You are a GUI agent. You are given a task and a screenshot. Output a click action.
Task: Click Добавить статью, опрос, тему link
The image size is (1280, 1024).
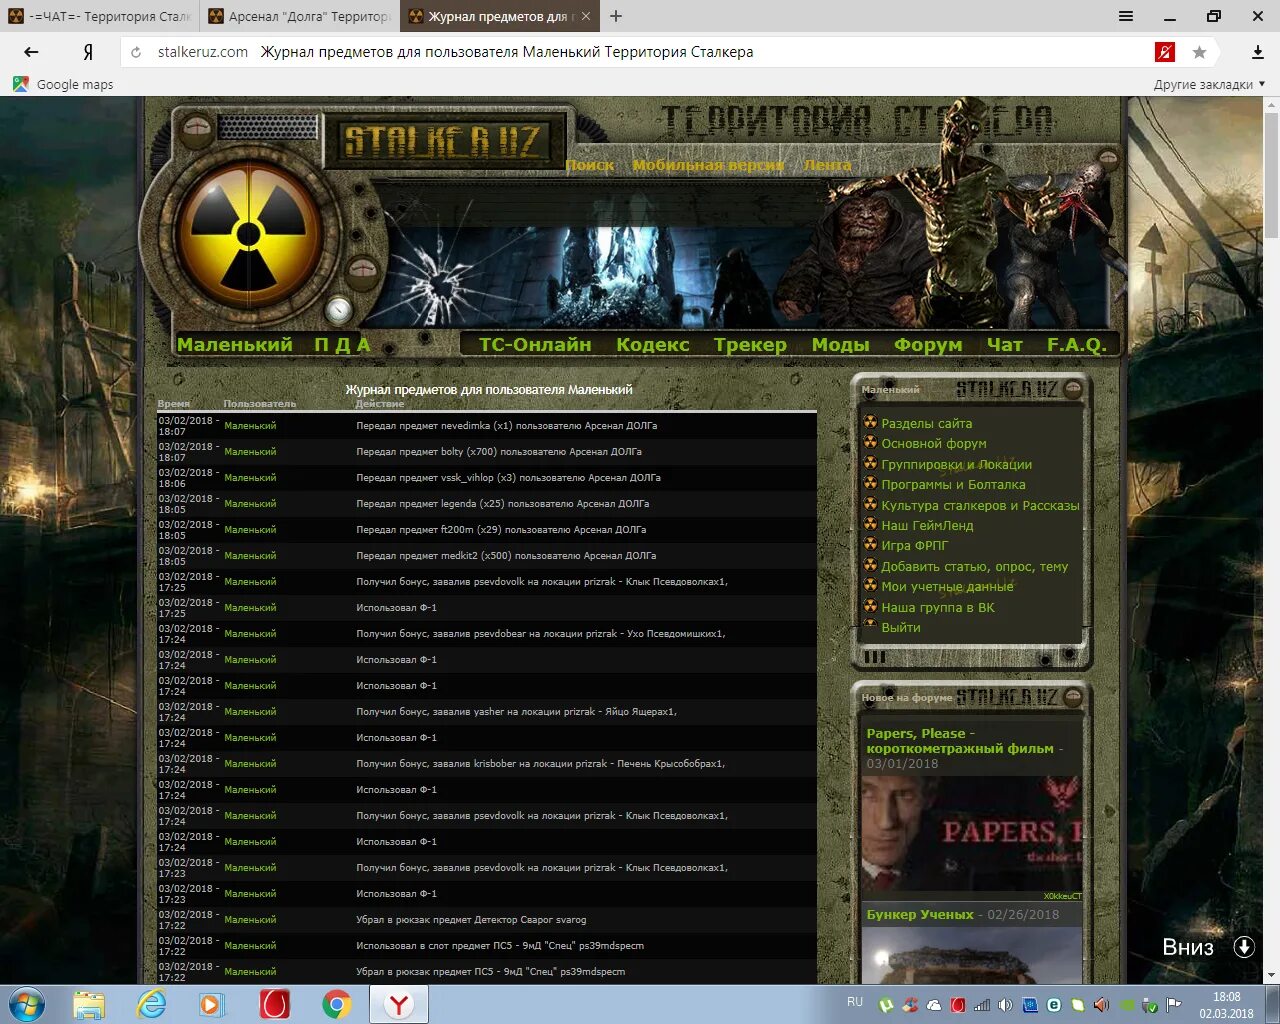(x=974, y=567)
